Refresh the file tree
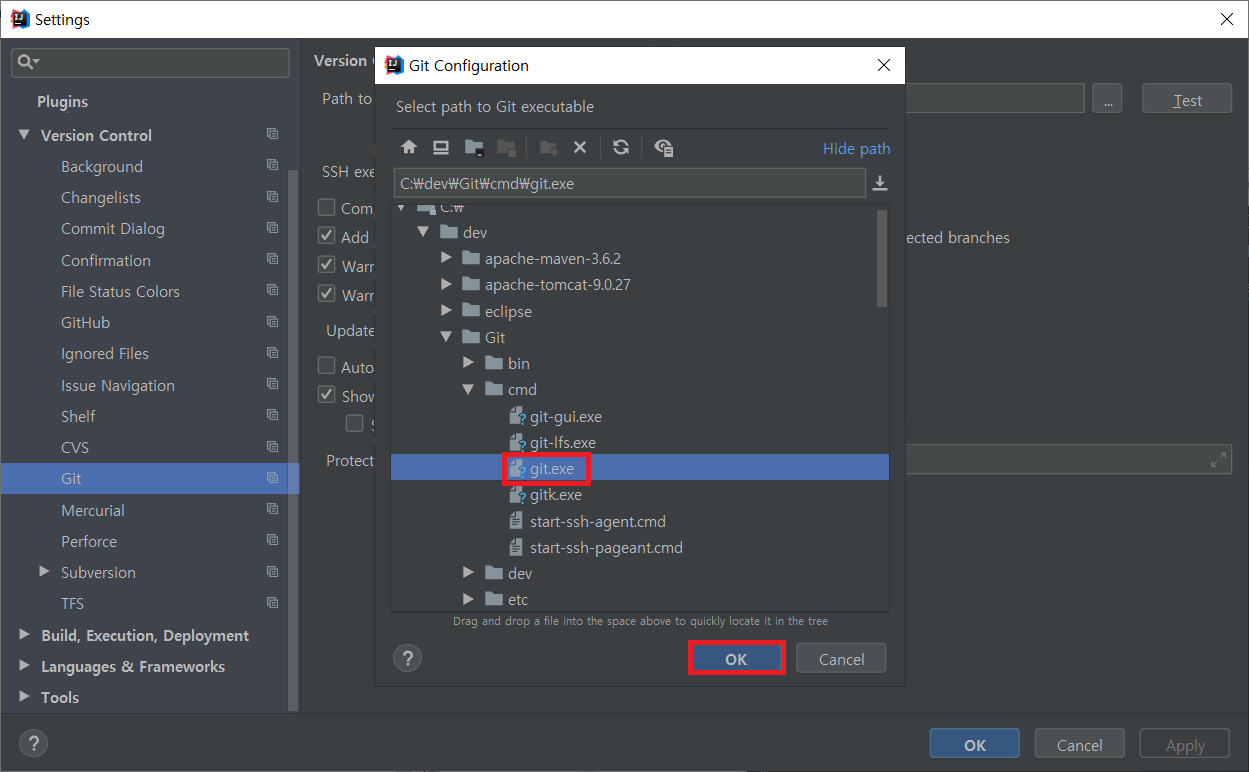The width and height of the screenshot is (1249, 772). [x=621, y=147]
